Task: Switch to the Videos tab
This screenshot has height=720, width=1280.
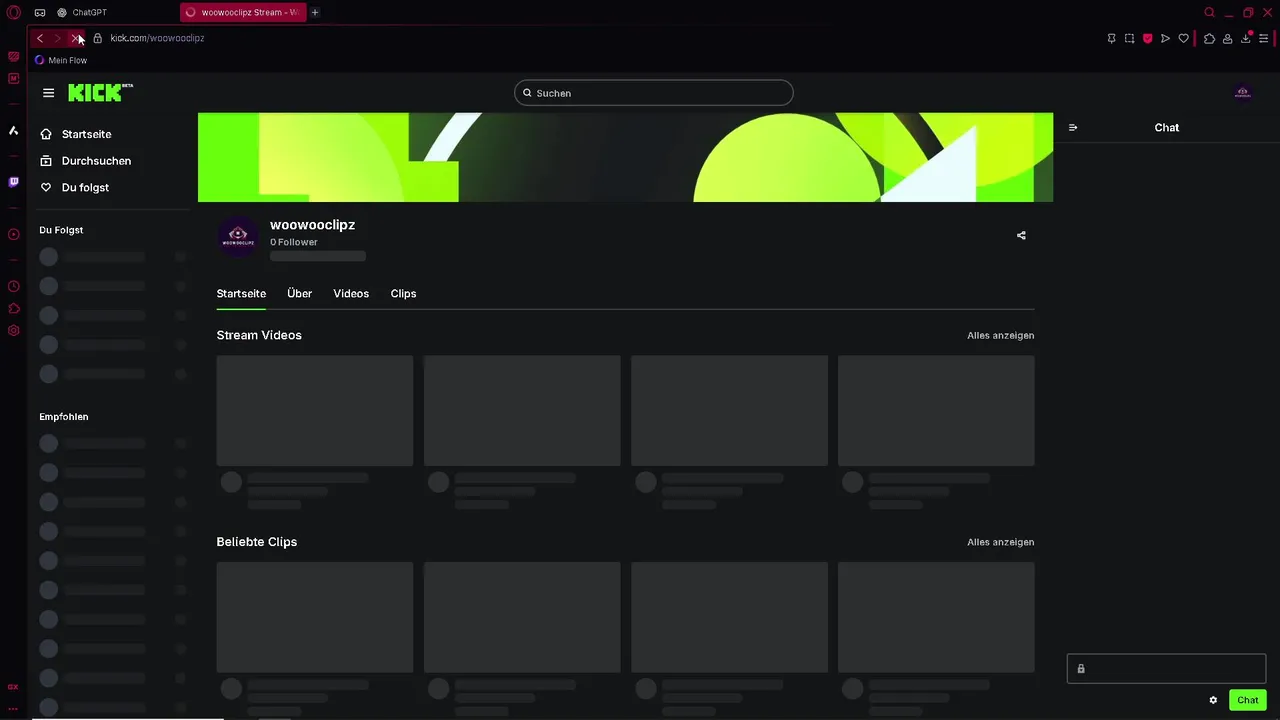Action: [351, 294]
